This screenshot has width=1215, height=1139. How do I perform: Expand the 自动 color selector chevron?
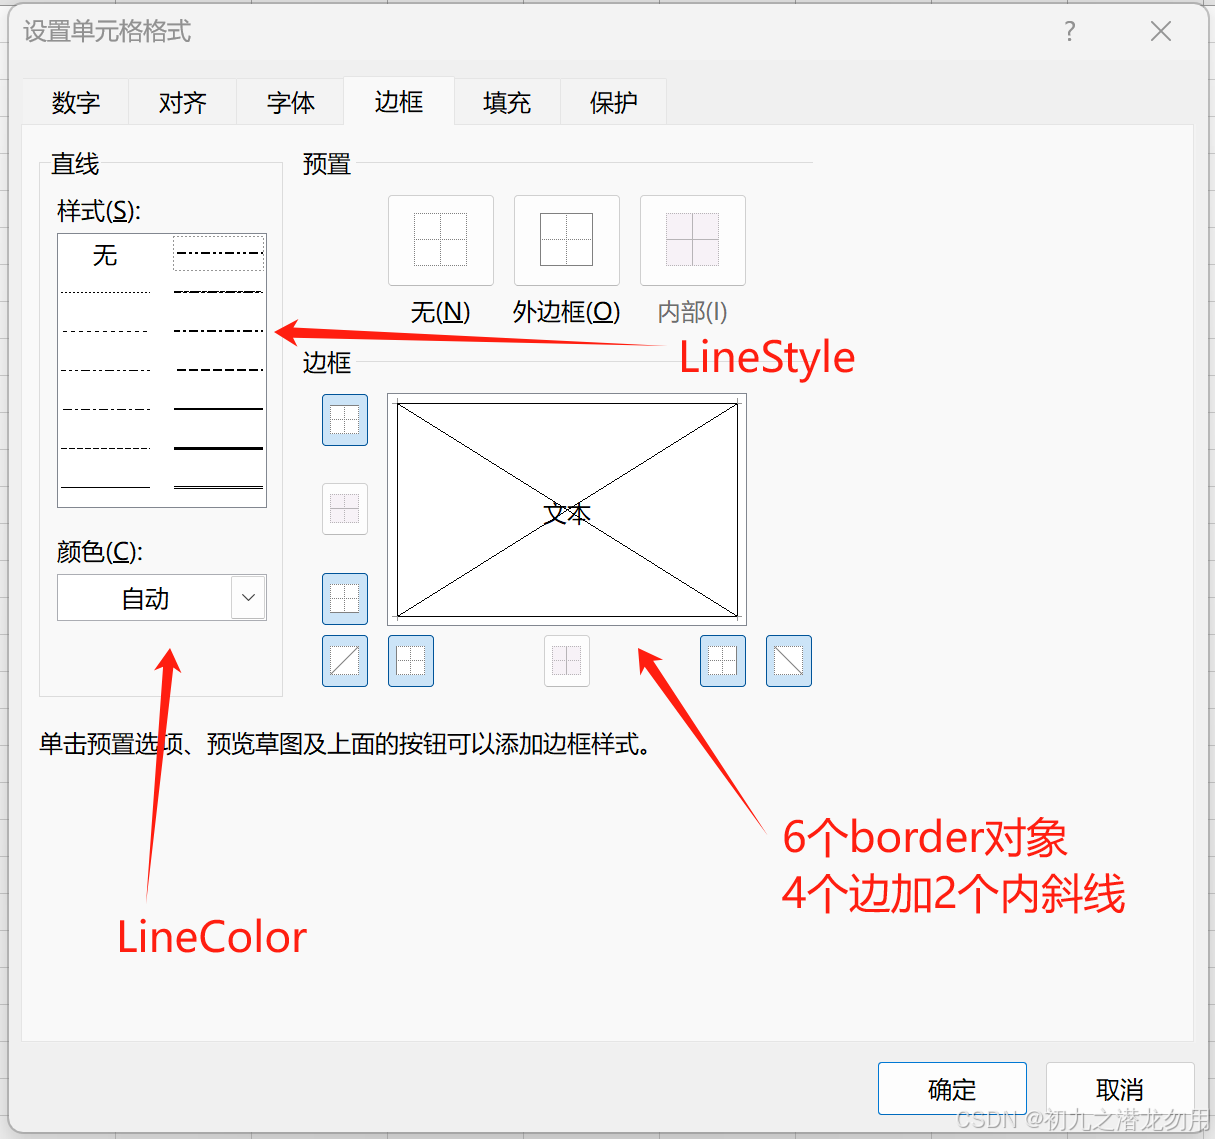[247, 597]
